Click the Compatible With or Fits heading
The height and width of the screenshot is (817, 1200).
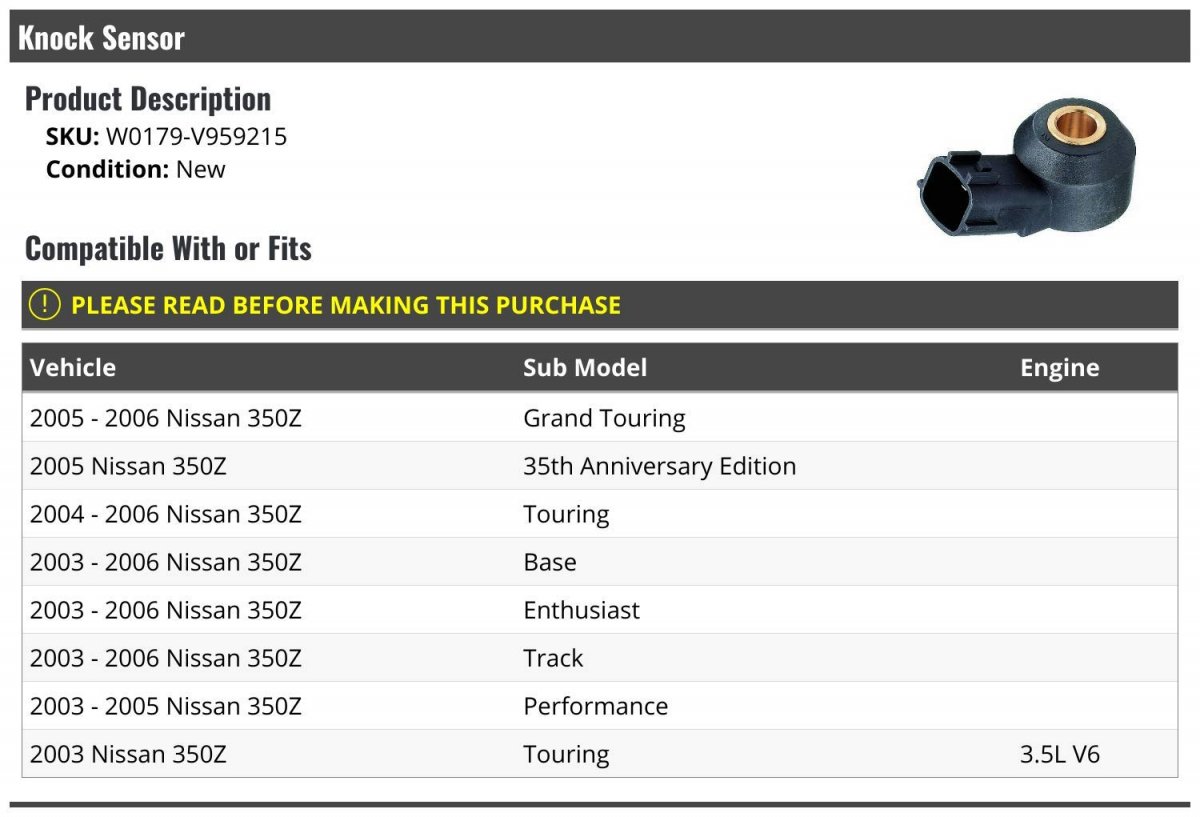(168, 248)
